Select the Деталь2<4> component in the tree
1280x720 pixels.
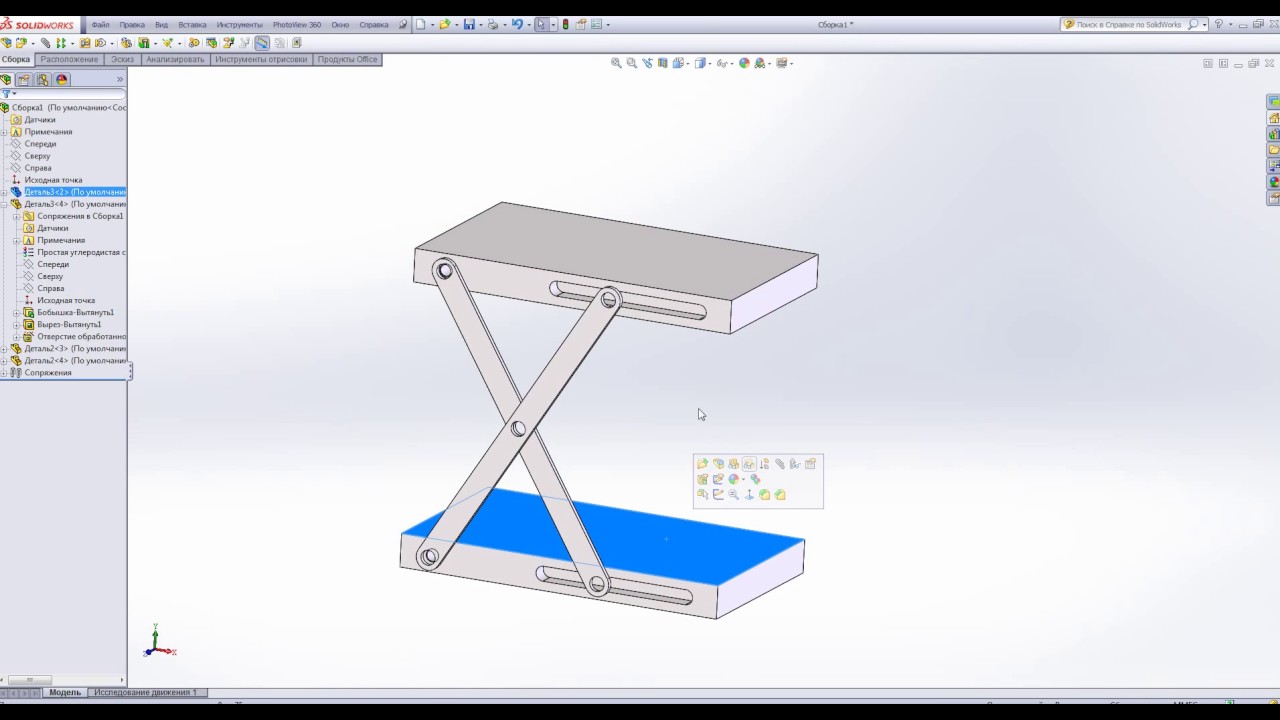pyautogui.click(x=75, y=361)
